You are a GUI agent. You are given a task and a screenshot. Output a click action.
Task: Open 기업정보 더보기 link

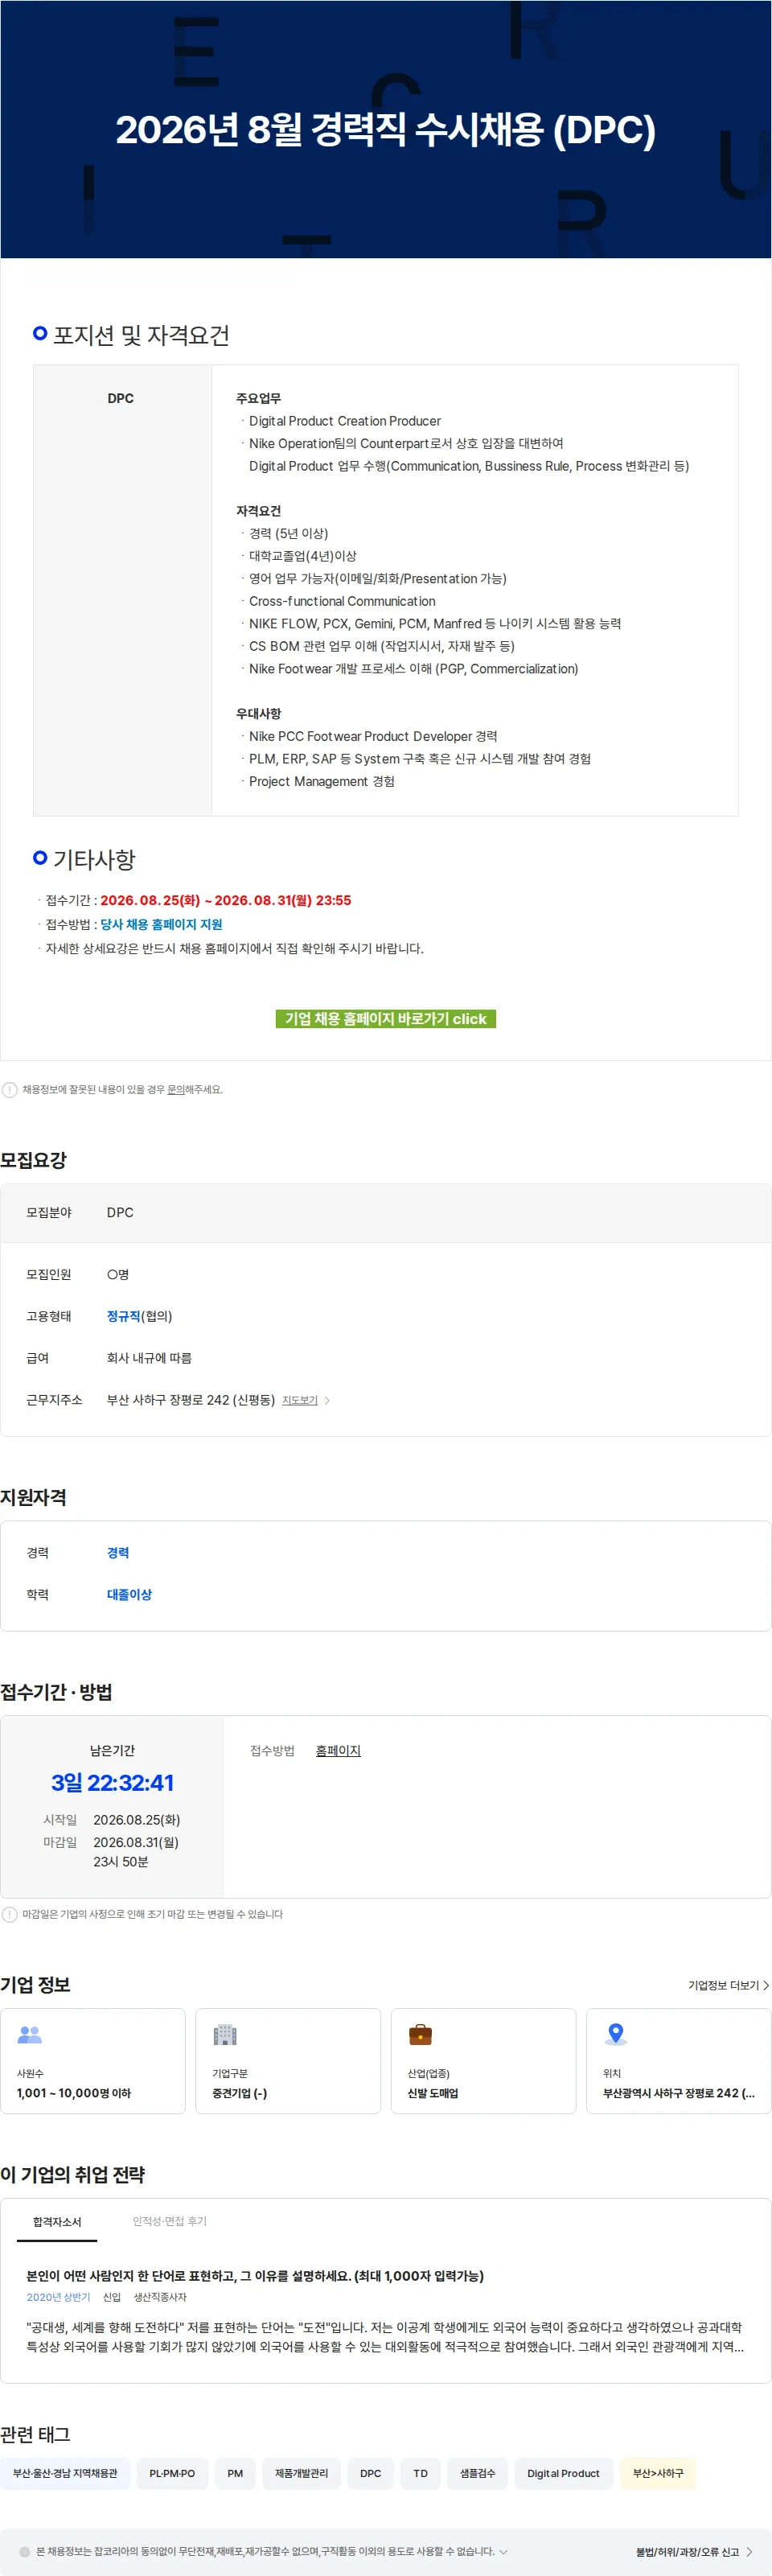tap(728, 1985)
